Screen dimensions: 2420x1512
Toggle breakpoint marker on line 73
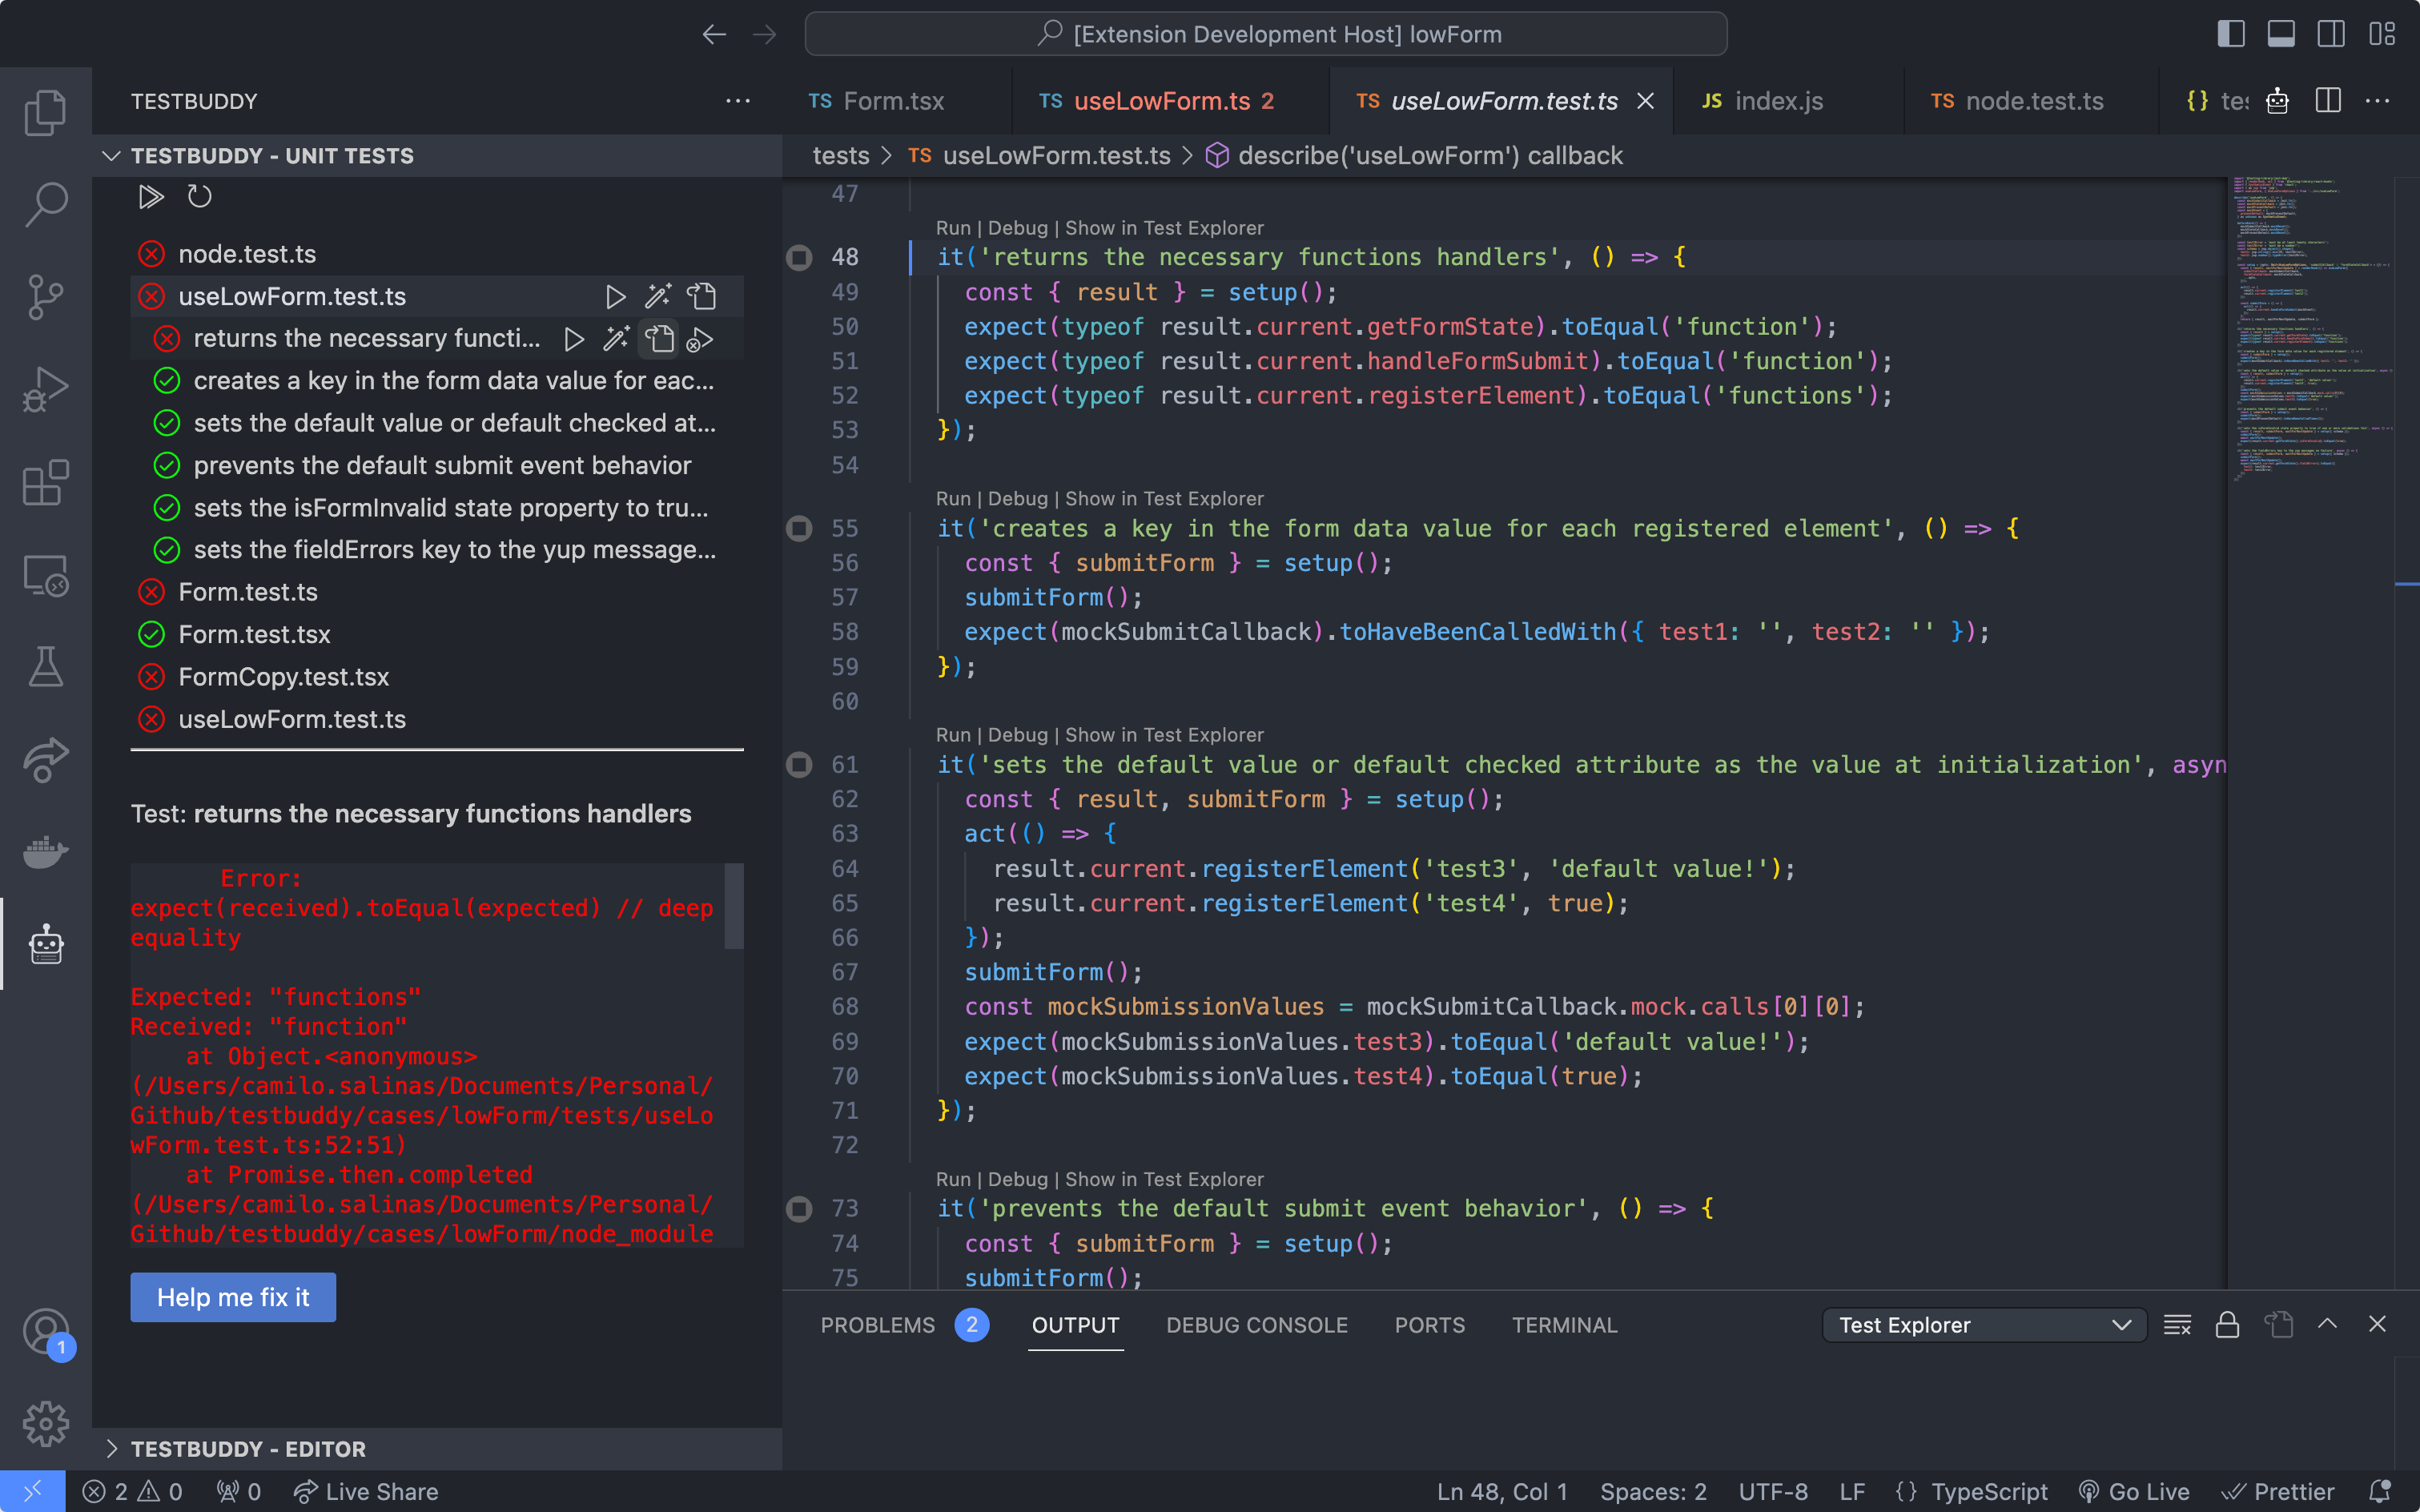tap(799, 1209)
